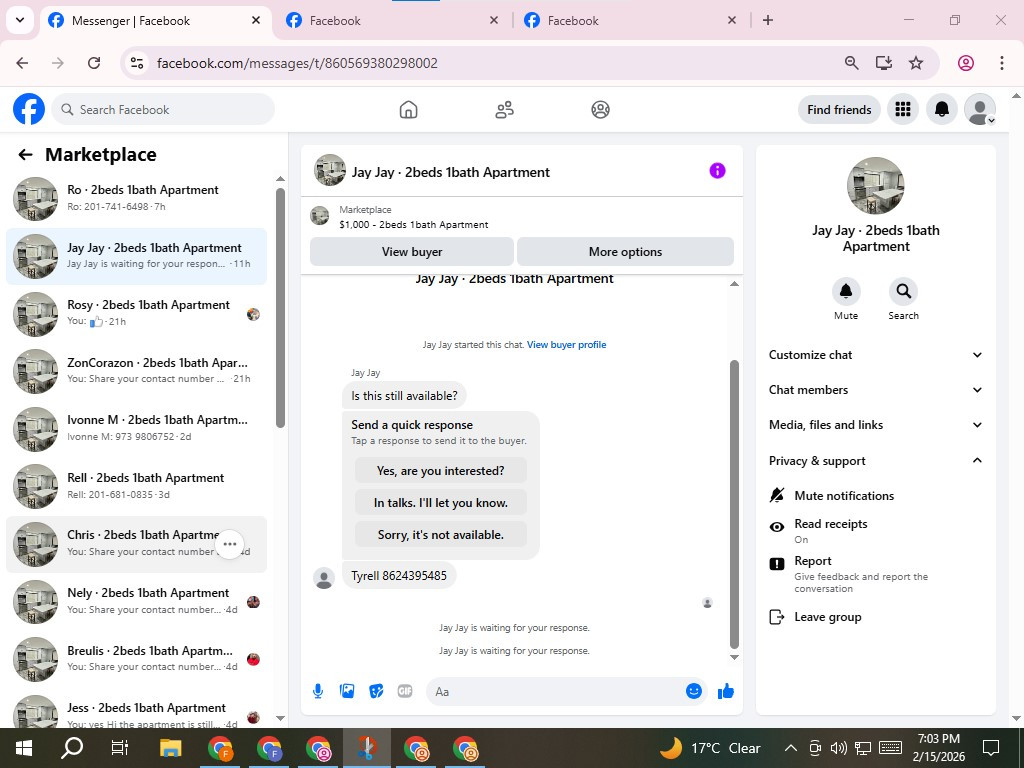Focus the Search Facebook field
This screenshot has width=1024, height=768.
[x=163, y=109]
